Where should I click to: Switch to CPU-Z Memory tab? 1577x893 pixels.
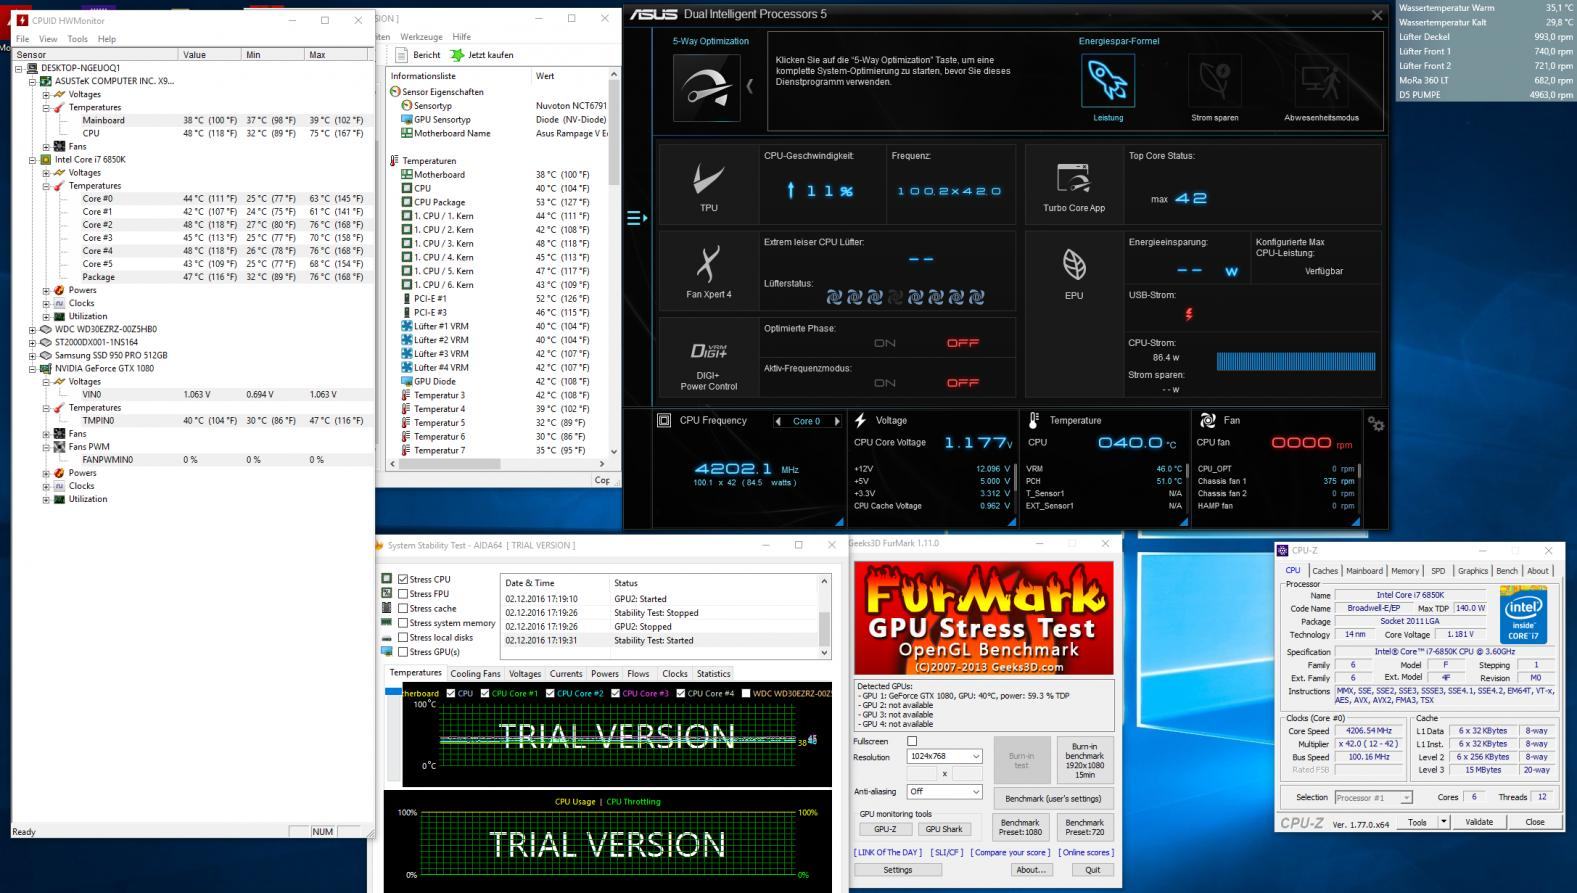click(x=1404, y=571)
